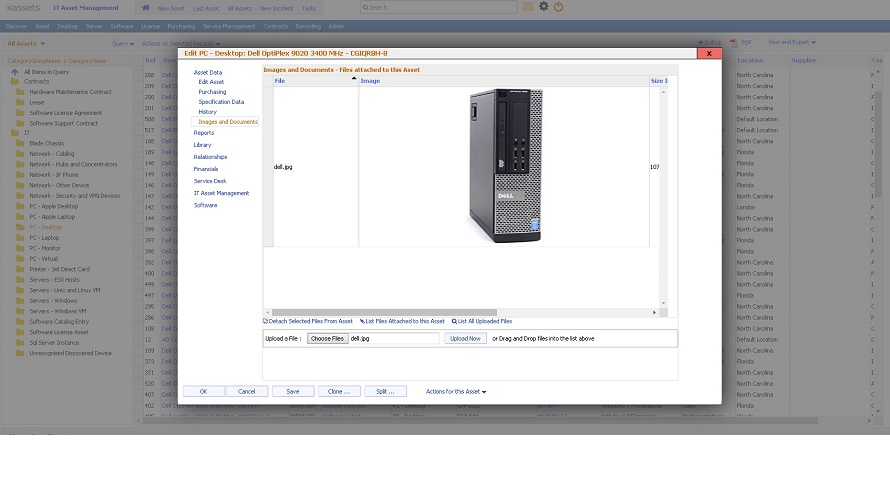Viewport: 890px width, 500px height.
Task: Open the Financials section in sidebar
Action: pos(206,169)
